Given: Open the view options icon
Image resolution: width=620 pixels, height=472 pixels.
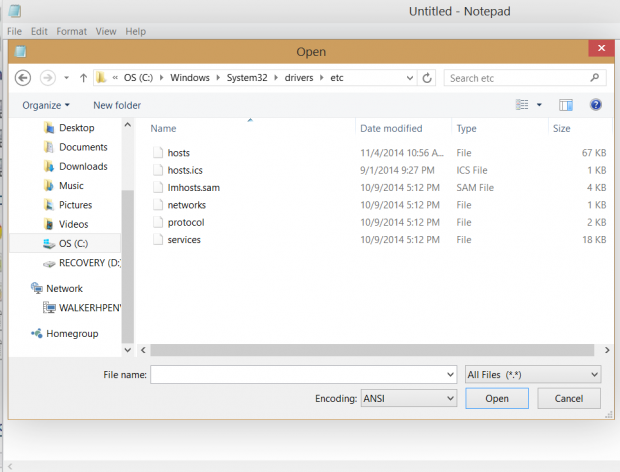Looking at the screenshot, I should coord(522,104).
